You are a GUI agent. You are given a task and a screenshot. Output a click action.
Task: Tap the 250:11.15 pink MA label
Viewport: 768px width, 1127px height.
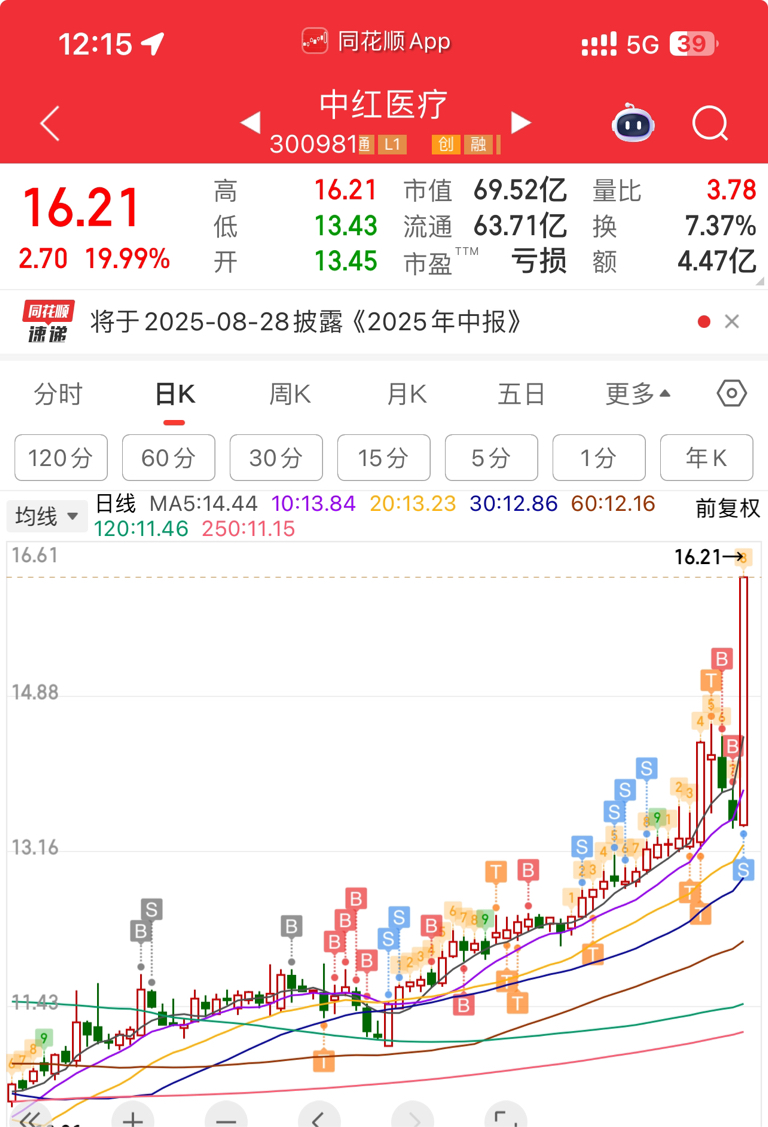coord(249,529)
